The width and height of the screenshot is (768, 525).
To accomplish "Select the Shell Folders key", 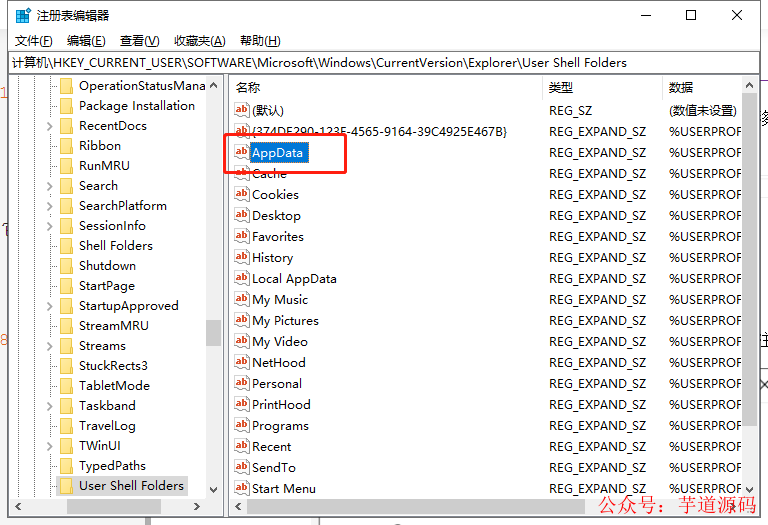I will 116,246.
